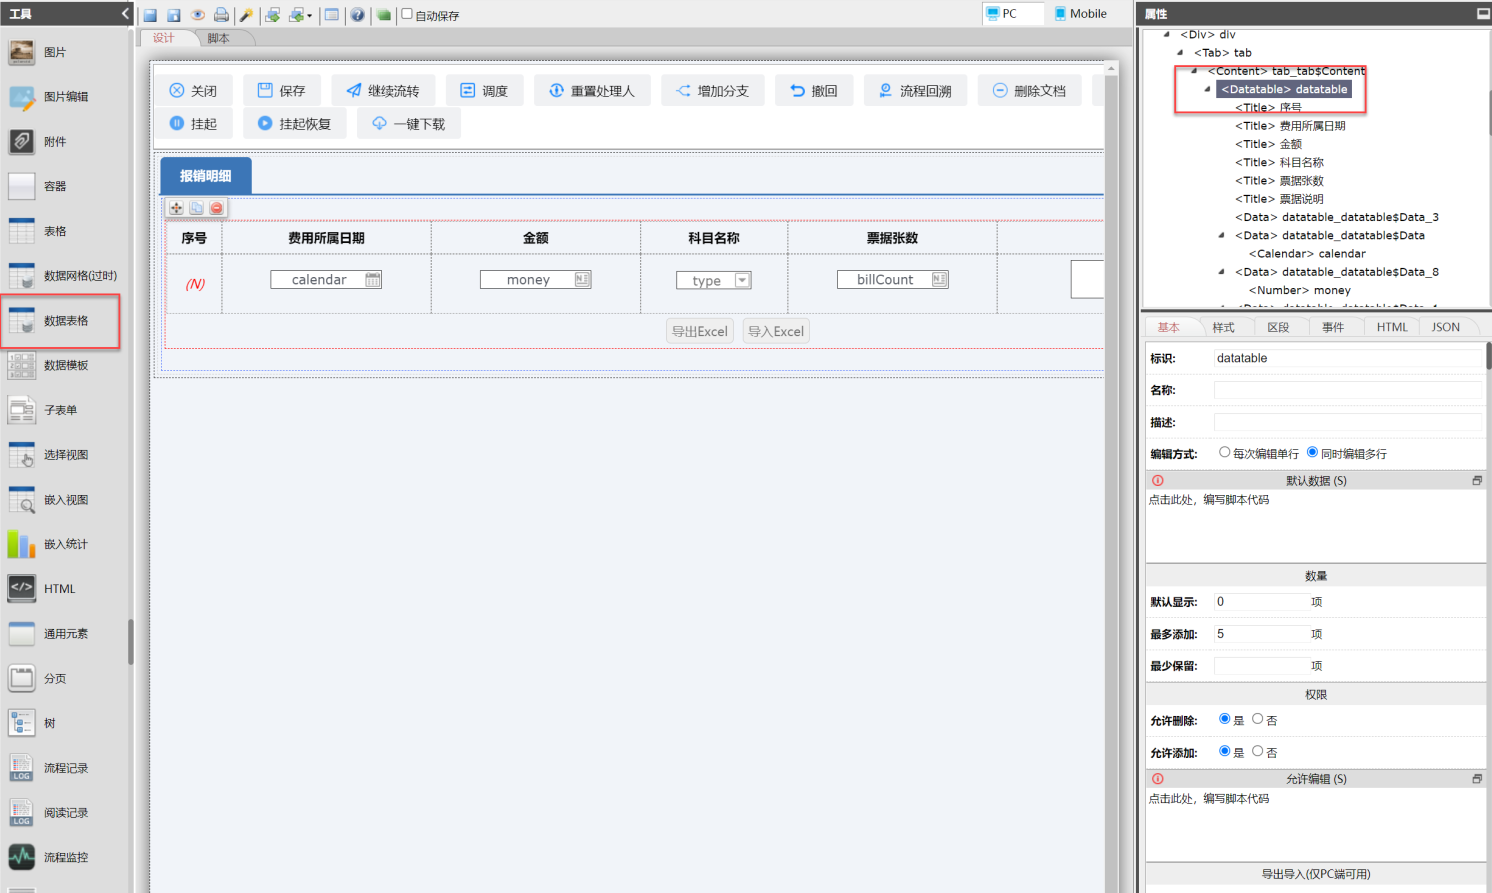Enable the 自动保存 checkbox
1492x893 pixels.
point(407,14)
